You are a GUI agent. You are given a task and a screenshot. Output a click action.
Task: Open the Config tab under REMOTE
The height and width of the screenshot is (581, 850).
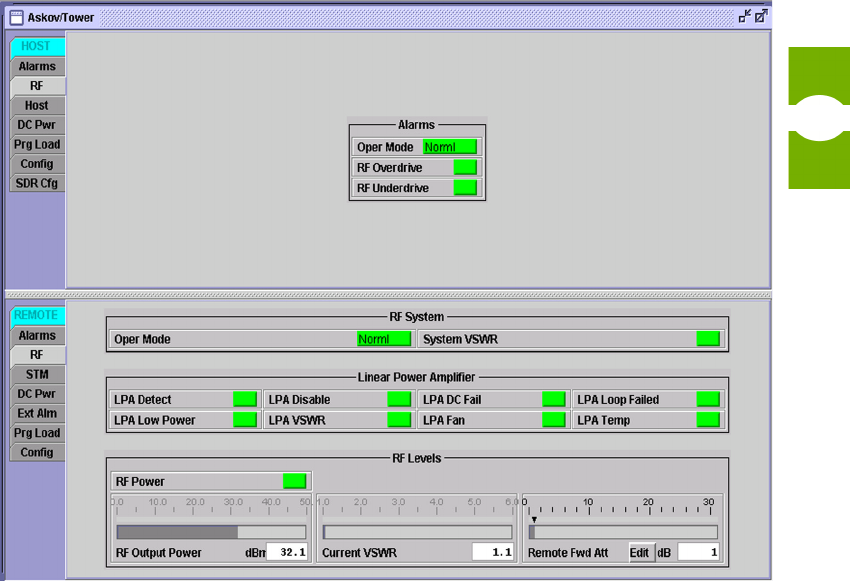pyautogui.click(x=37, y=453)
